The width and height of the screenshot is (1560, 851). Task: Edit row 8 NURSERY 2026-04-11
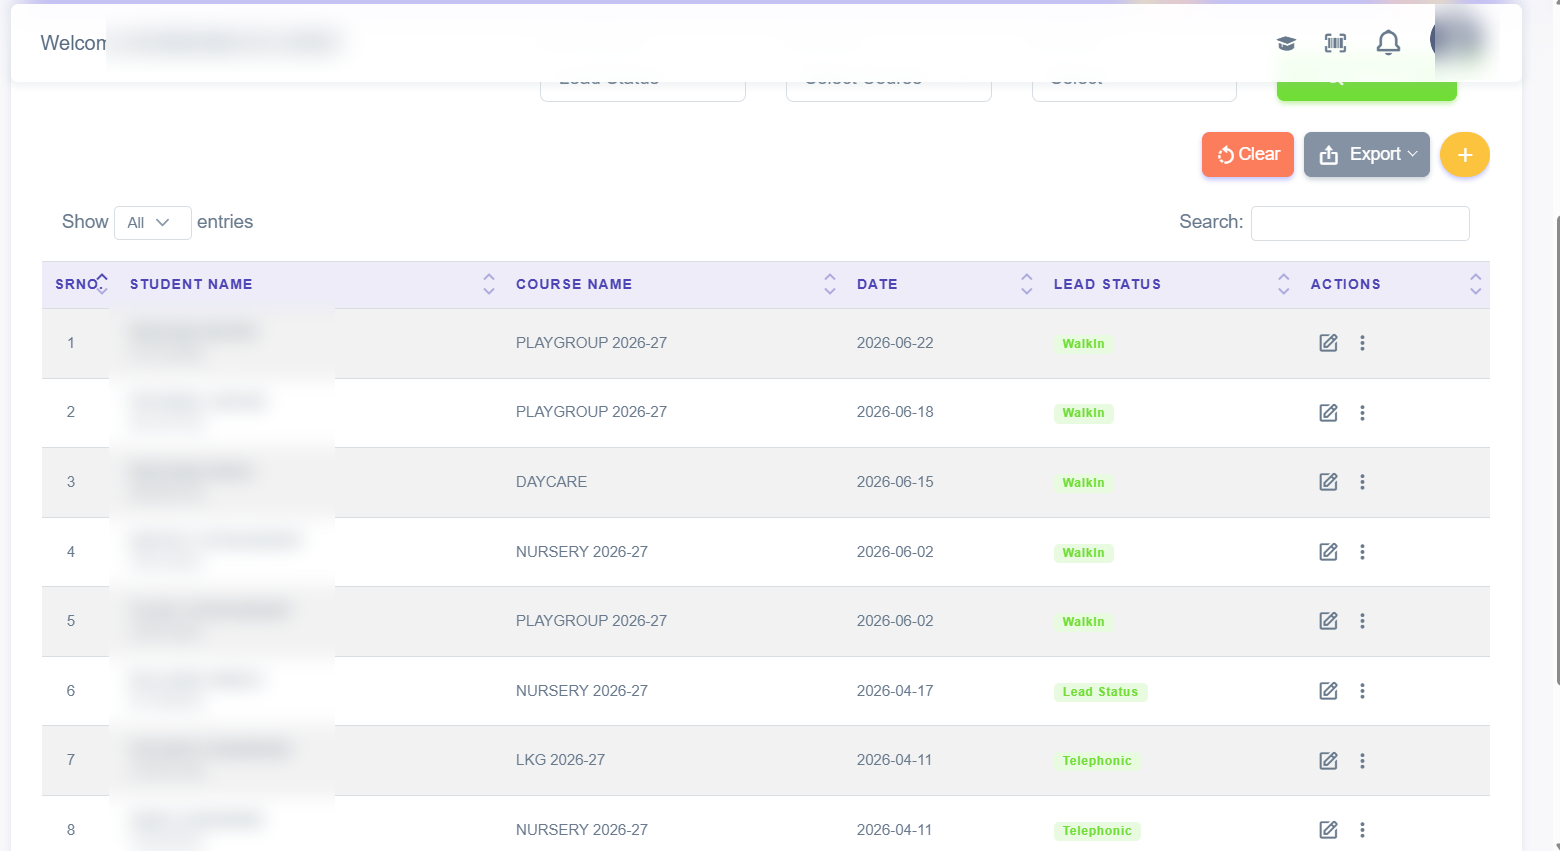click(x=1328, y=830)
